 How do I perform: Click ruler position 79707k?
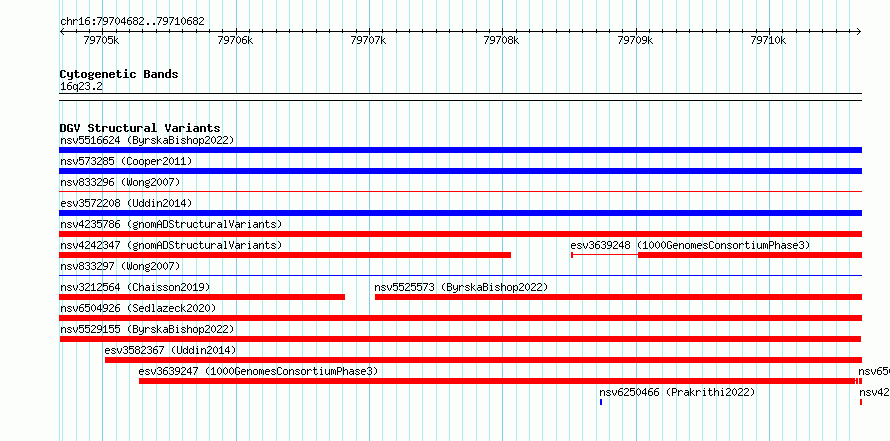point(369,40)
